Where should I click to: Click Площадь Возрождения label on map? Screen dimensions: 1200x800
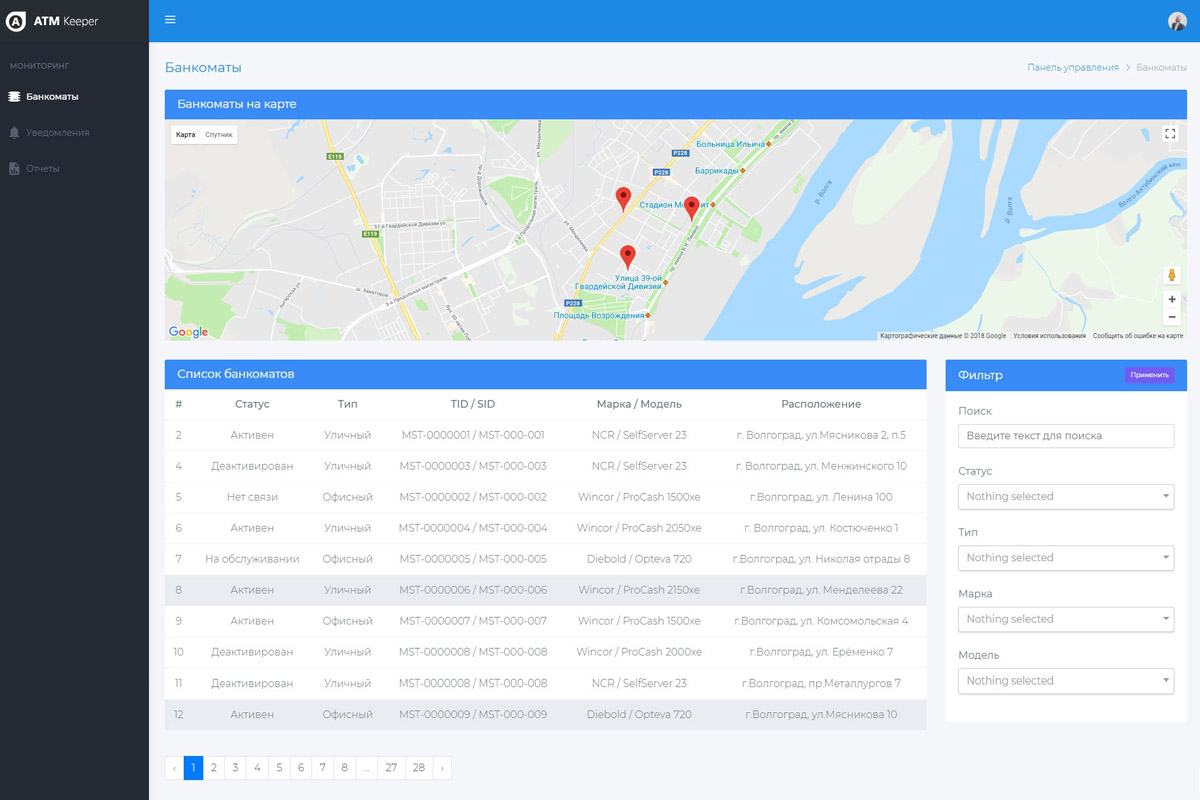click(x=599, y=315)
